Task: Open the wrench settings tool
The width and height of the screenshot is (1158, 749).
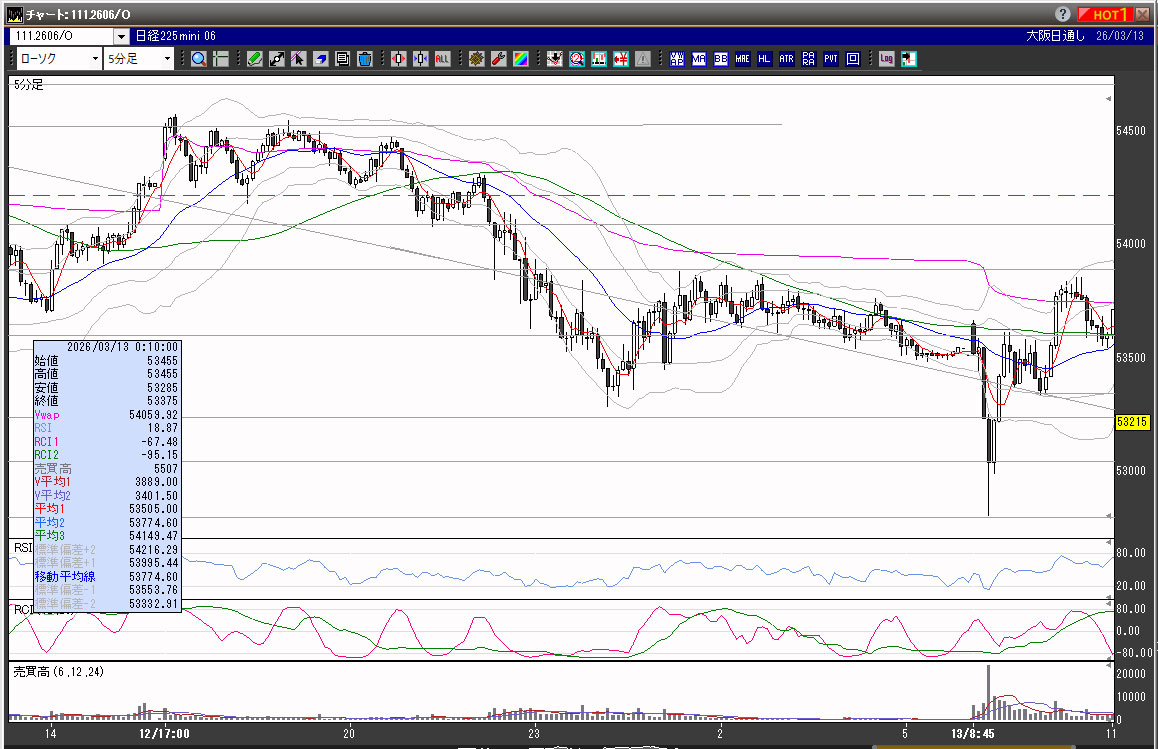Action: tap(498, 59)
